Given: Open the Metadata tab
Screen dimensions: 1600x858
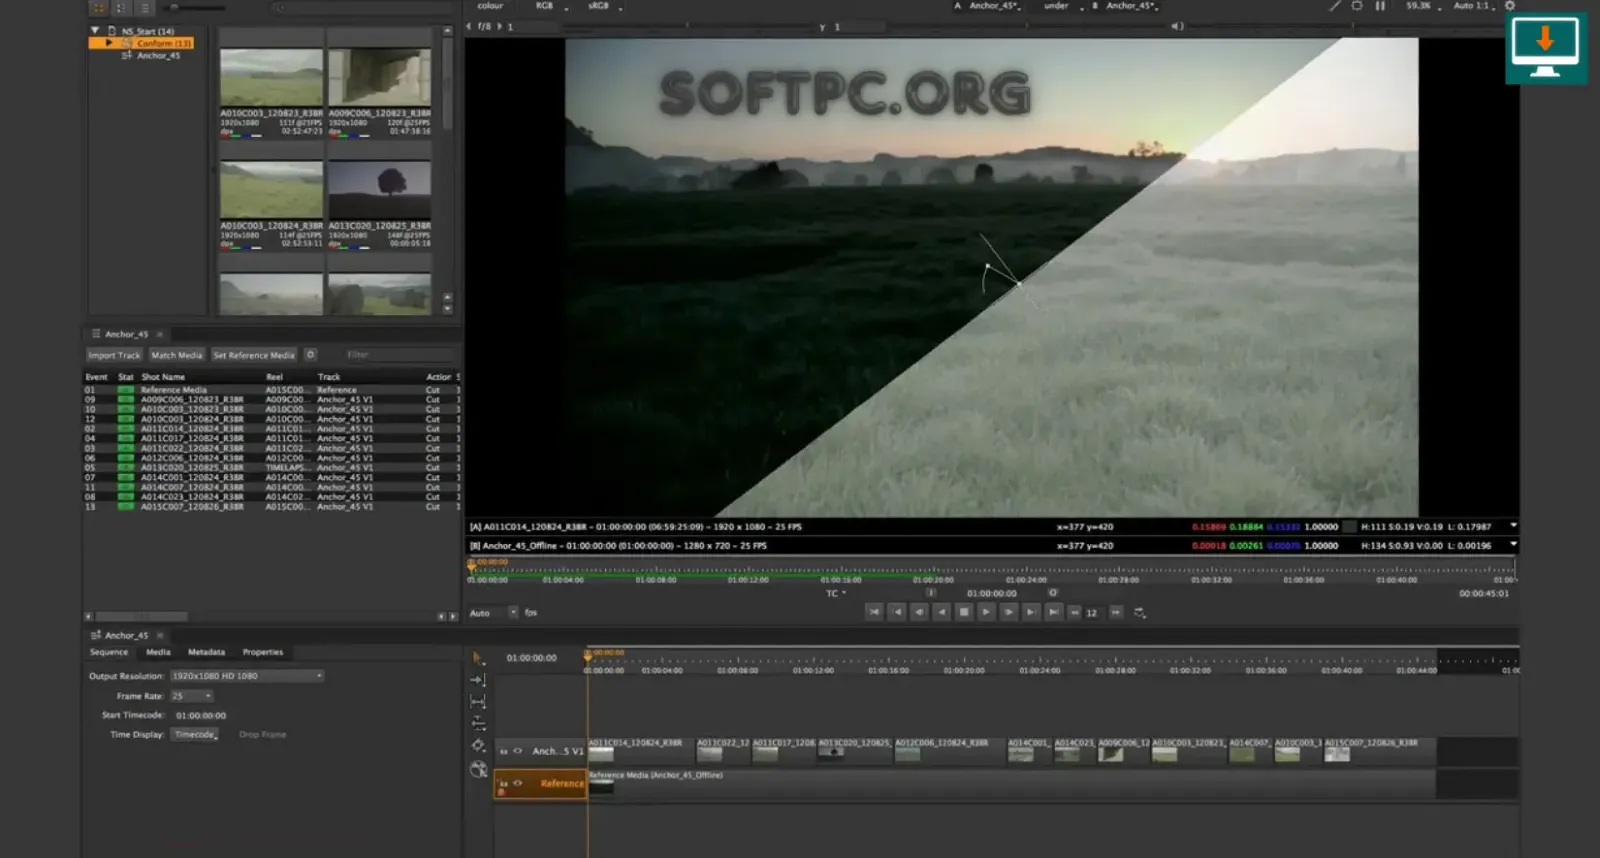Looking at the screenshot, I should [x=206, y=652].
